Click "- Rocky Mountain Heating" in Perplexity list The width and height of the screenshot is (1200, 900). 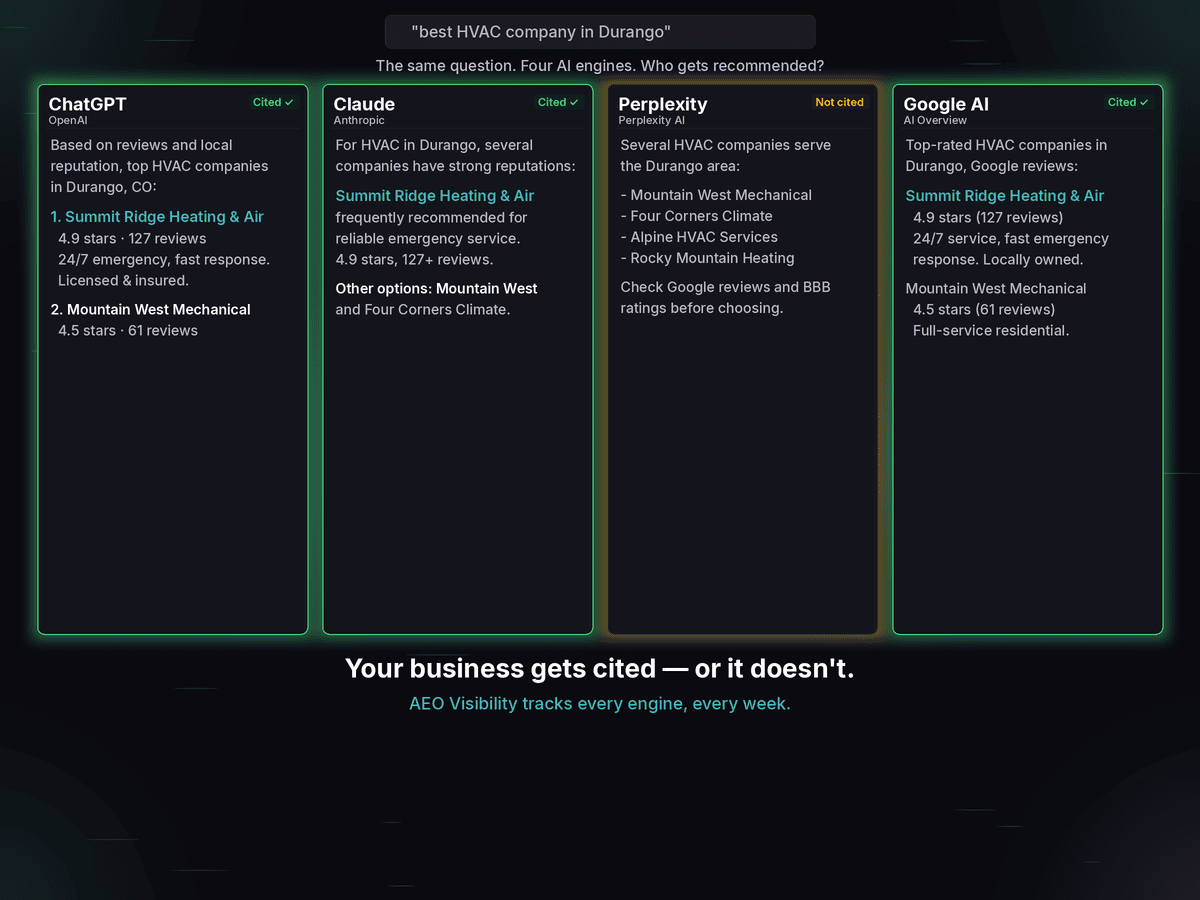coord(707,258)
